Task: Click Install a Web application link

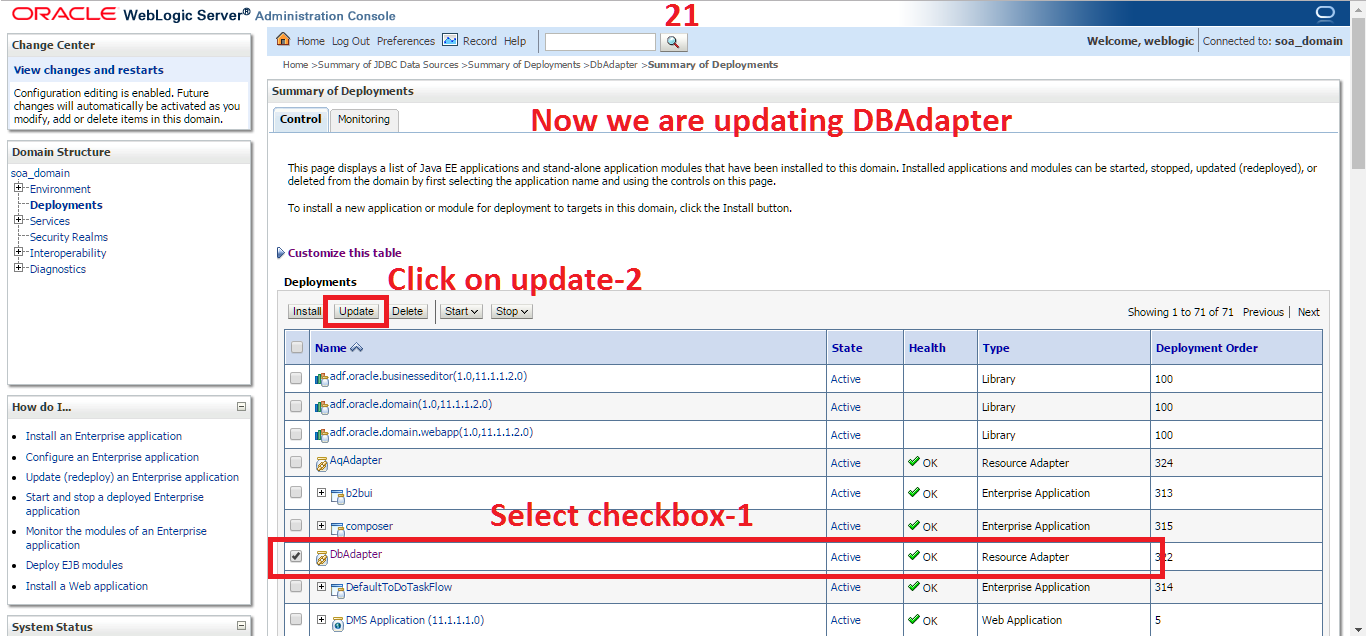Action: [87, 586]
